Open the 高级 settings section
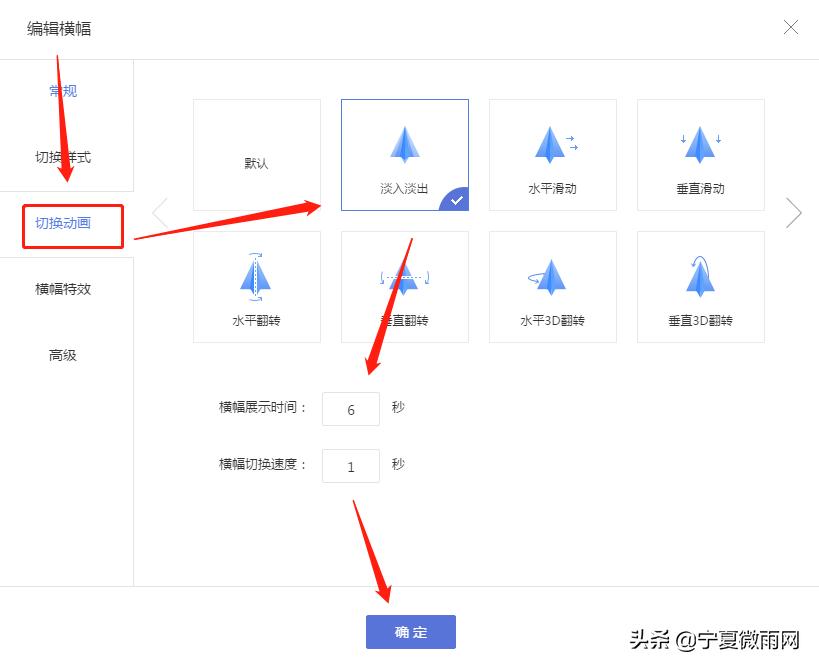This screenshot has height=669, width=819. 62,354
